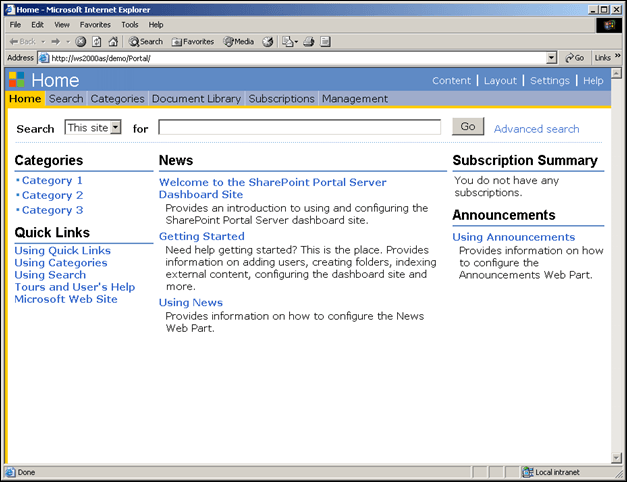Open the This site search scope dropdown

[115, 127]
